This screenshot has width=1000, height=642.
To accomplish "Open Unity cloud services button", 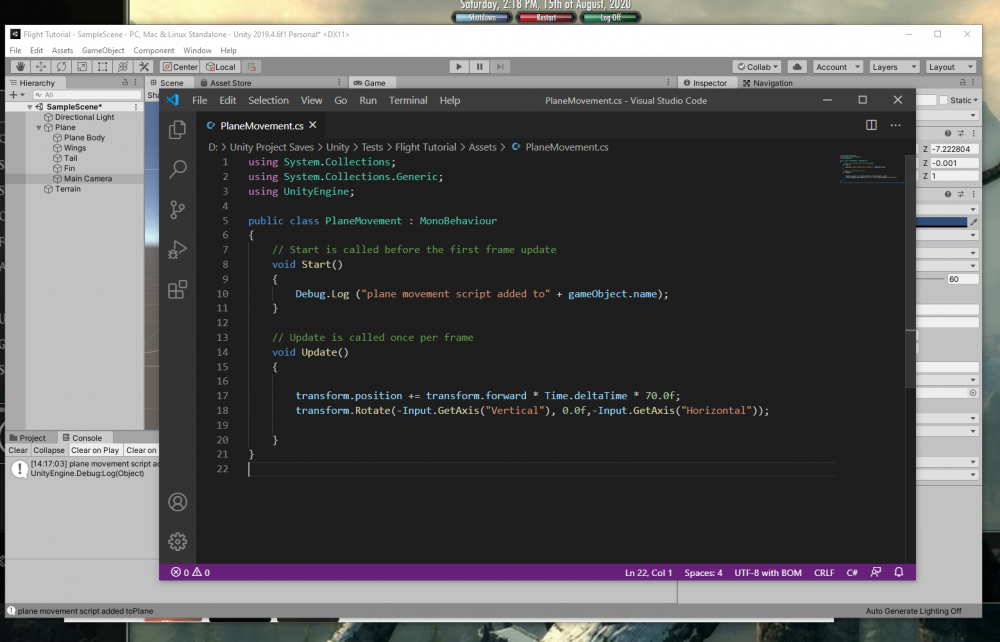I will [x=797, y=66].
